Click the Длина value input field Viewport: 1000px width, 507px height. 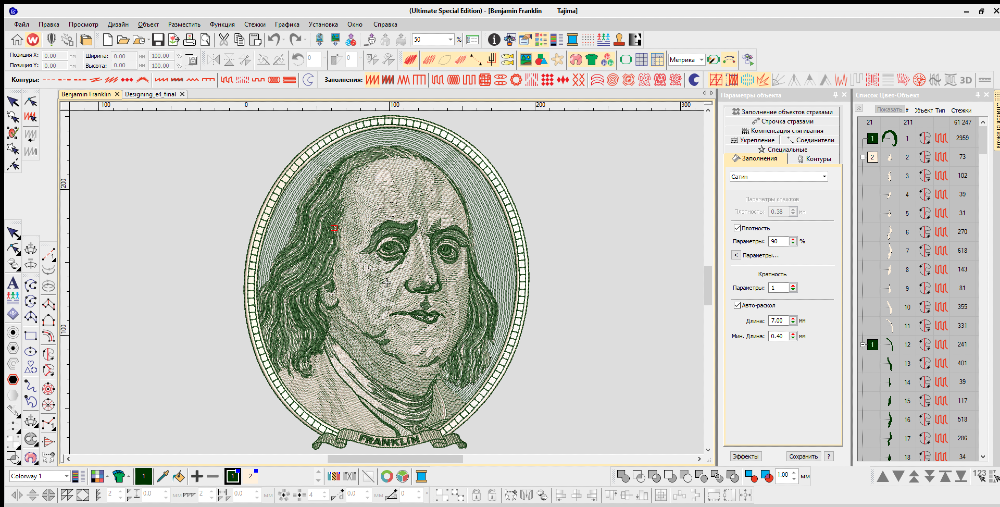click(x=780, y=320)
